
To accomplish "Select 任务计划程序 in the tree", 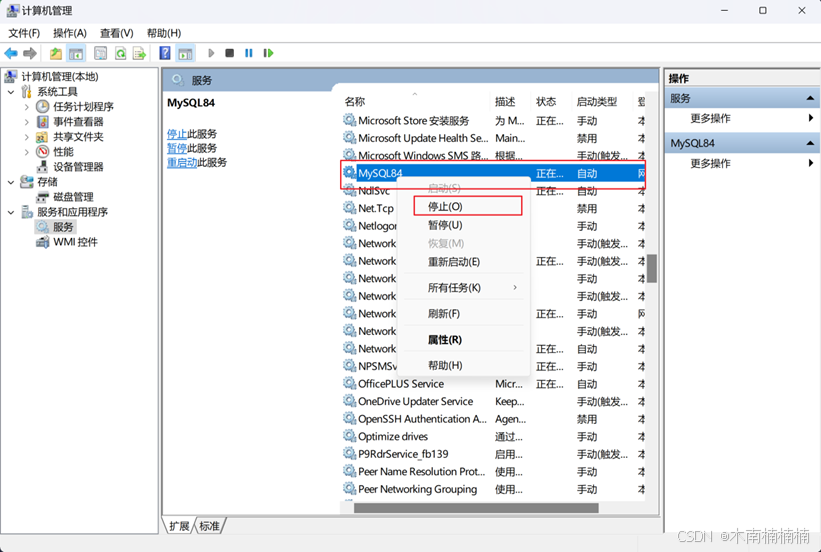I will (83, 107).
